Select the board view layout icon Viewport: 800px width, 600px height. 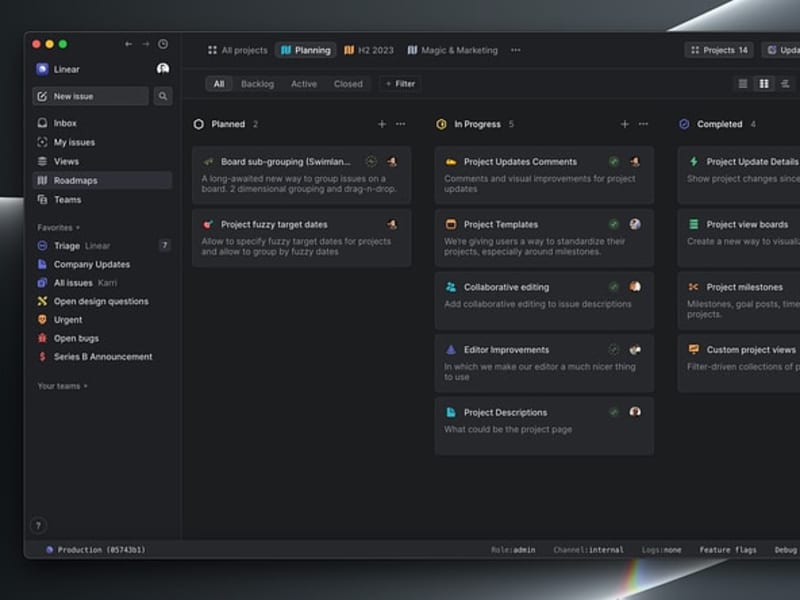pyautogui.click(x=764, y=84)
